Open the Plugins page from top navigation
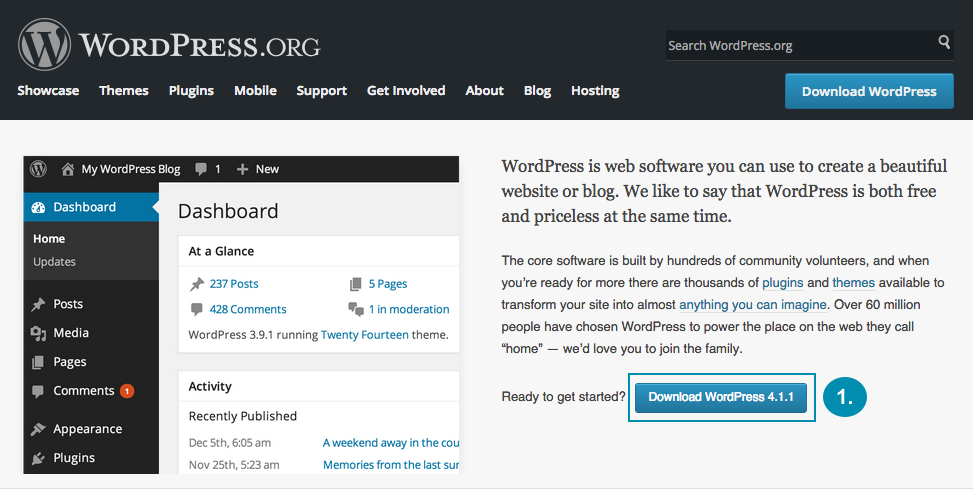The width and height of the screenshot is (973, 490). coord(191,90)
